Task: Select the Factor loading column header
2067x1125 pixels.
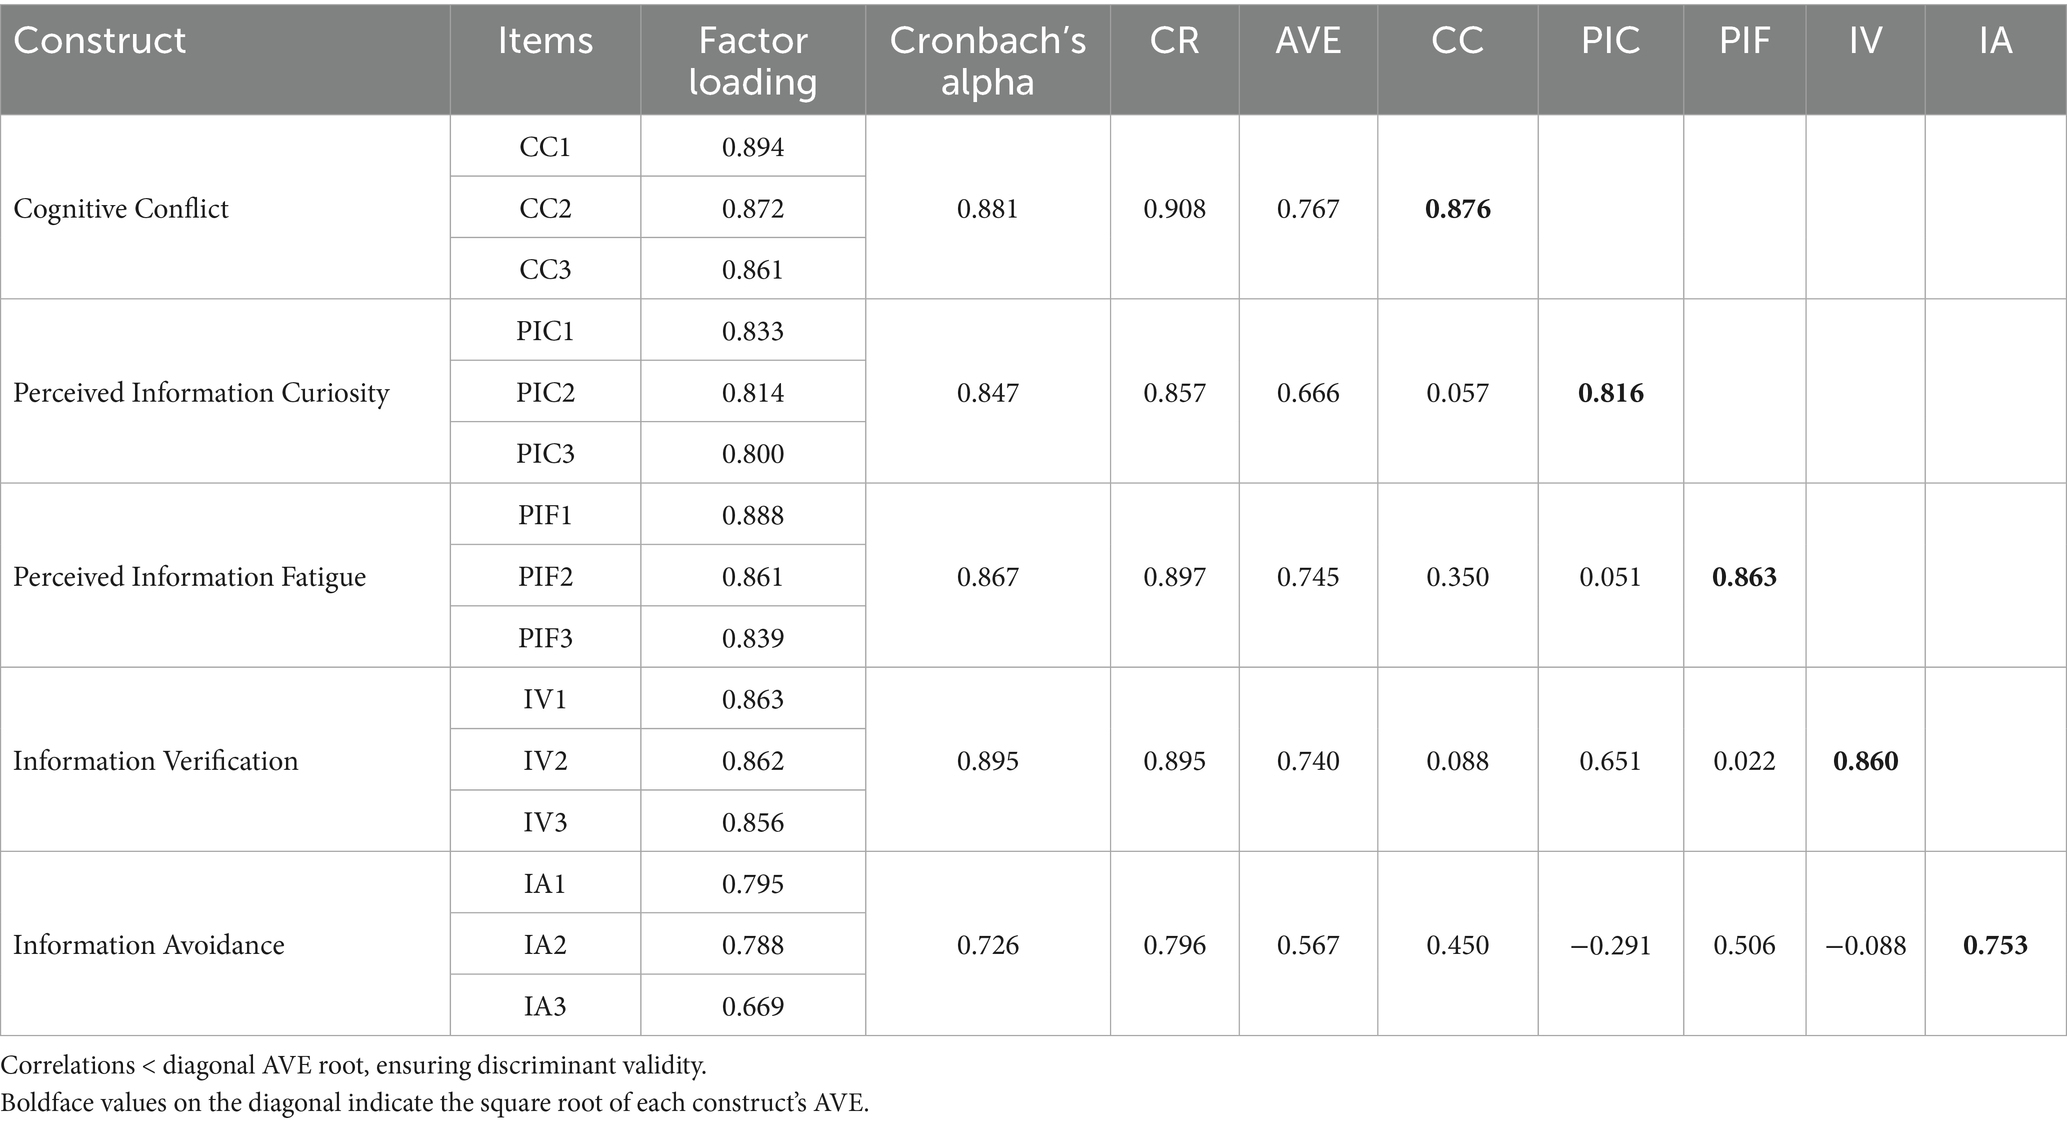Action: coord(752,60)
